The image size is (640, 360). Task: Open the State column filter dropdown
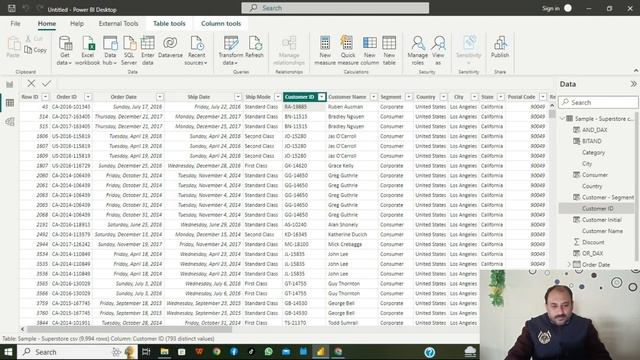pyautogui.click(x=500, y=97)
